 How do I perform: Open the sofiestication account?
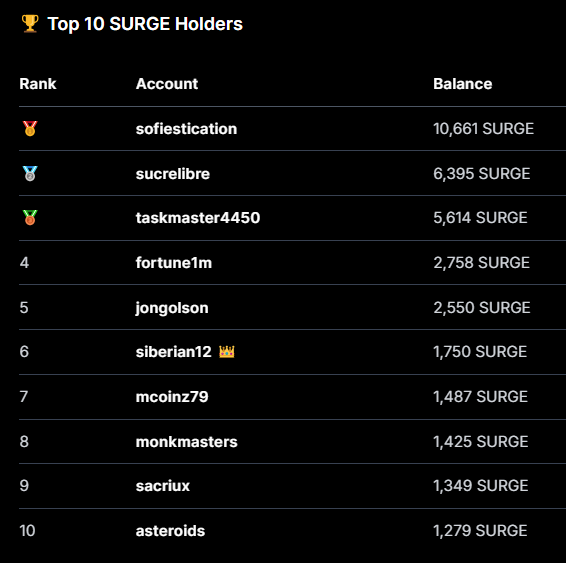186,129
